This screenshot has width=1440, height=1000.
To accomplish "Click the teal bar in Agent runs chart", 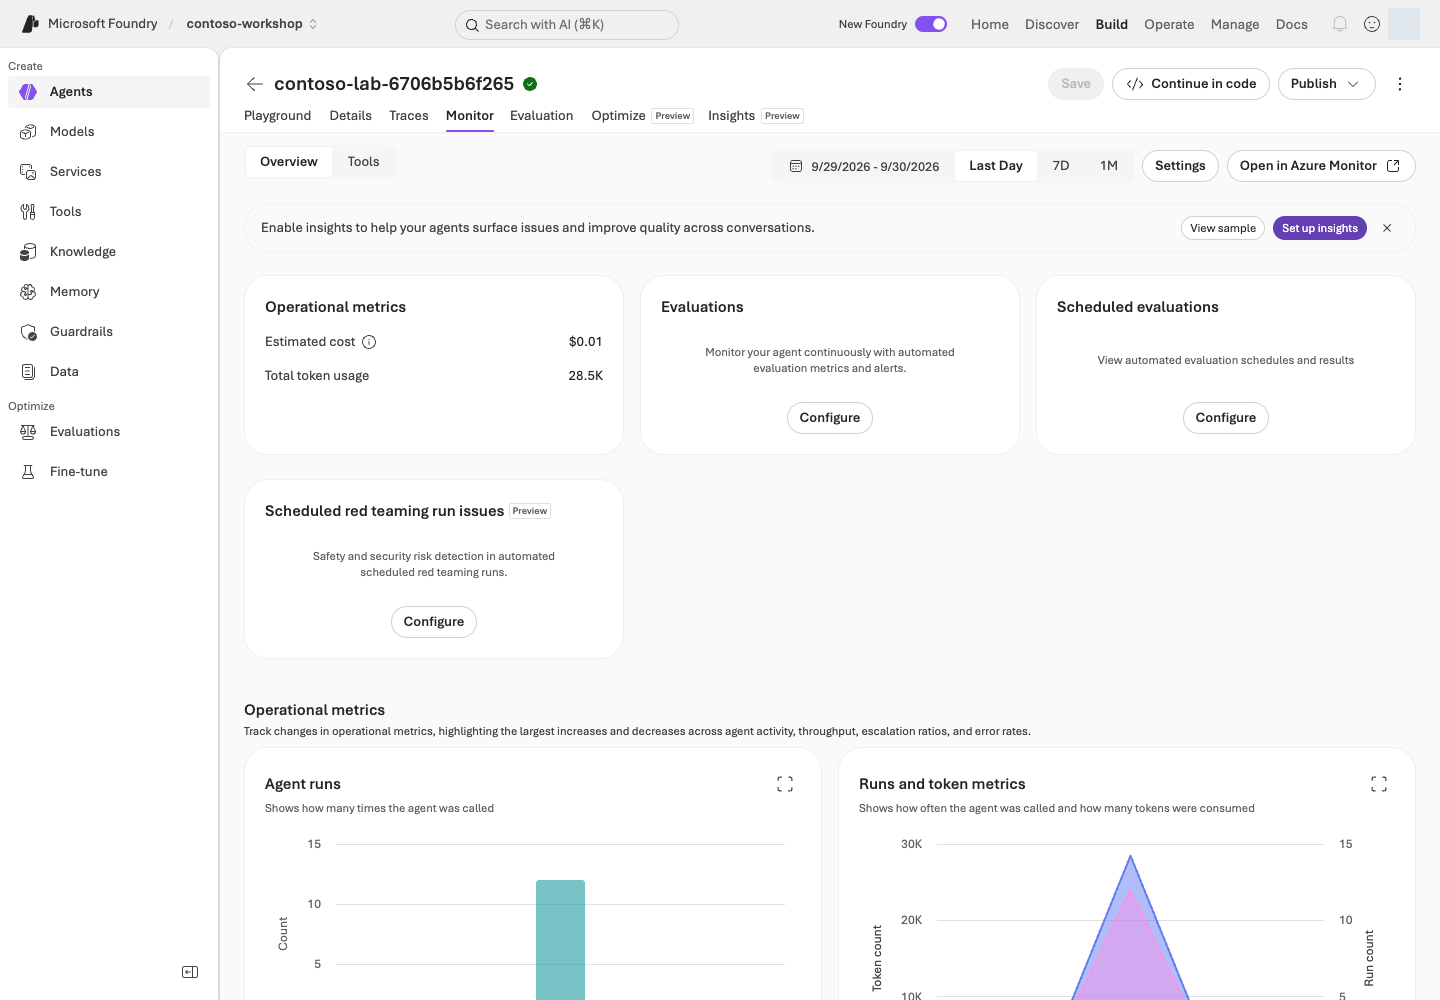I will (560, 940).
